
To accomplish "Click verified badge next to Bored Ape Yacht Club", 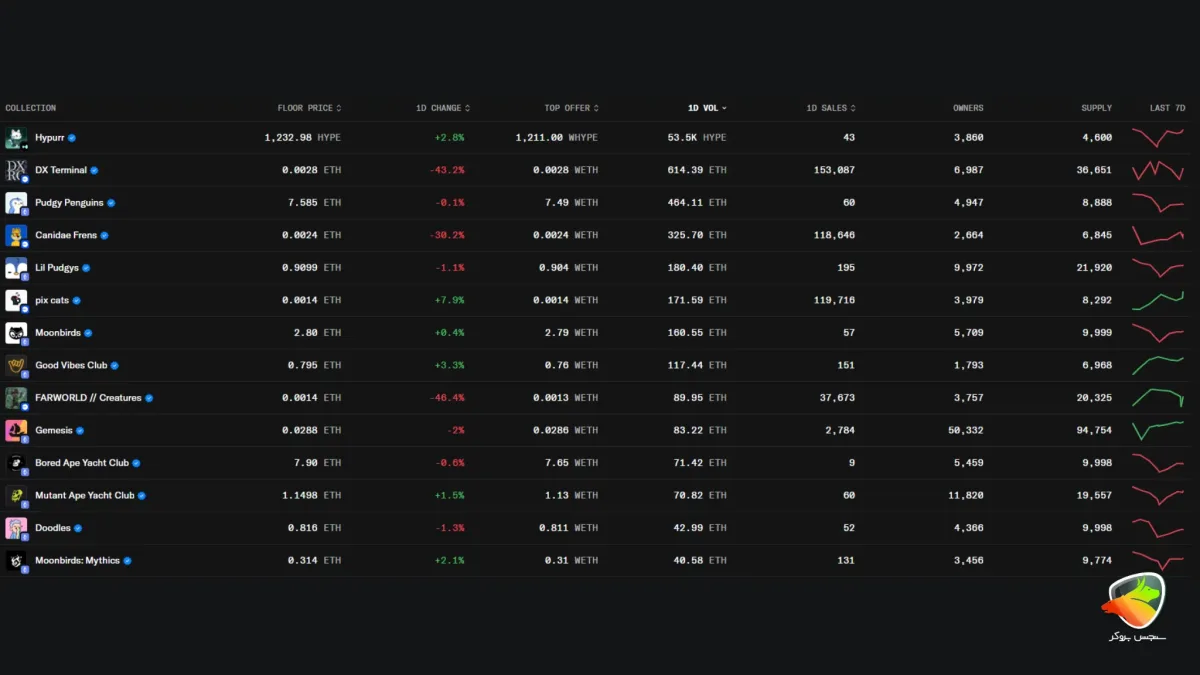I will coord(136,463).
